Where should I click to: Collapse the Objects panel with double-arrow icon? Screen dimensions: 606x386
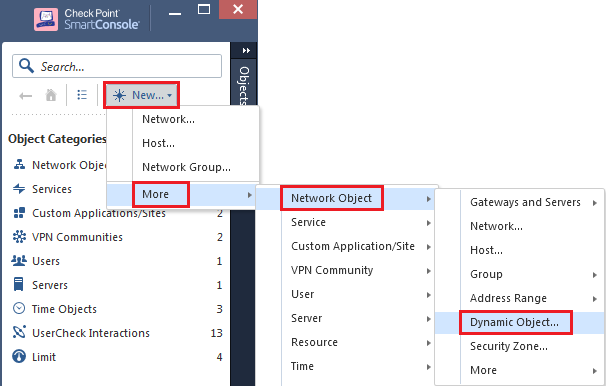(246, 51)
